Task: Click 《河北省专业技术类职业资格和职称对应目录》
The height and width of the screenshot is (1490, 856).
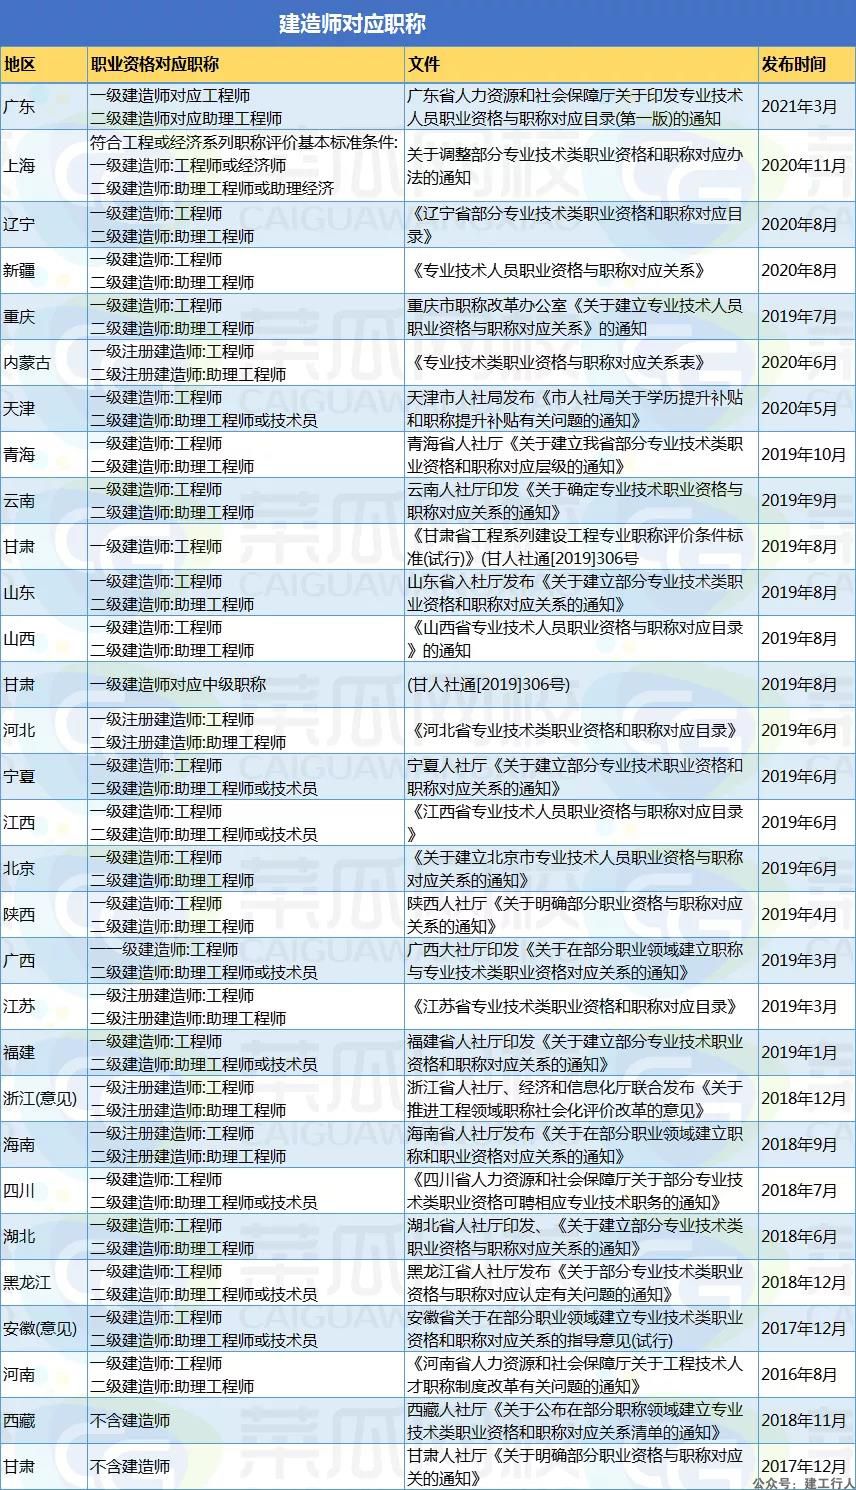Action: 575,731
